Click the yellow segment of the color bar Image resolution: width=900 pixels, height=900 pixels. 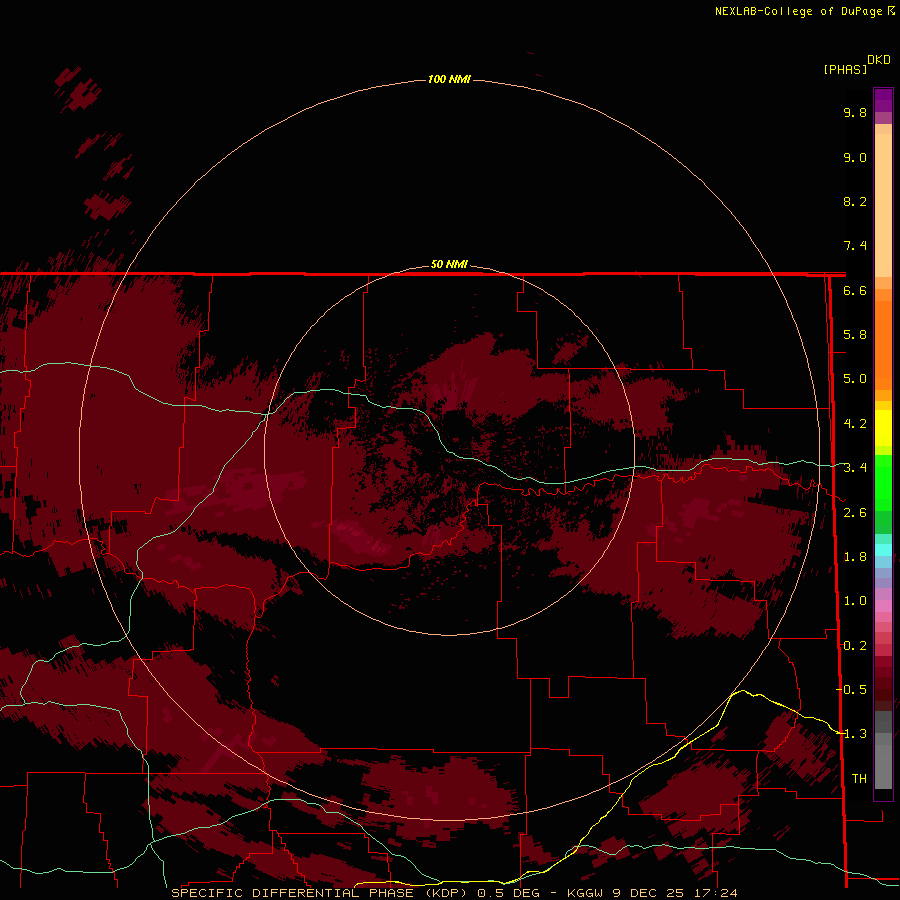883,428
